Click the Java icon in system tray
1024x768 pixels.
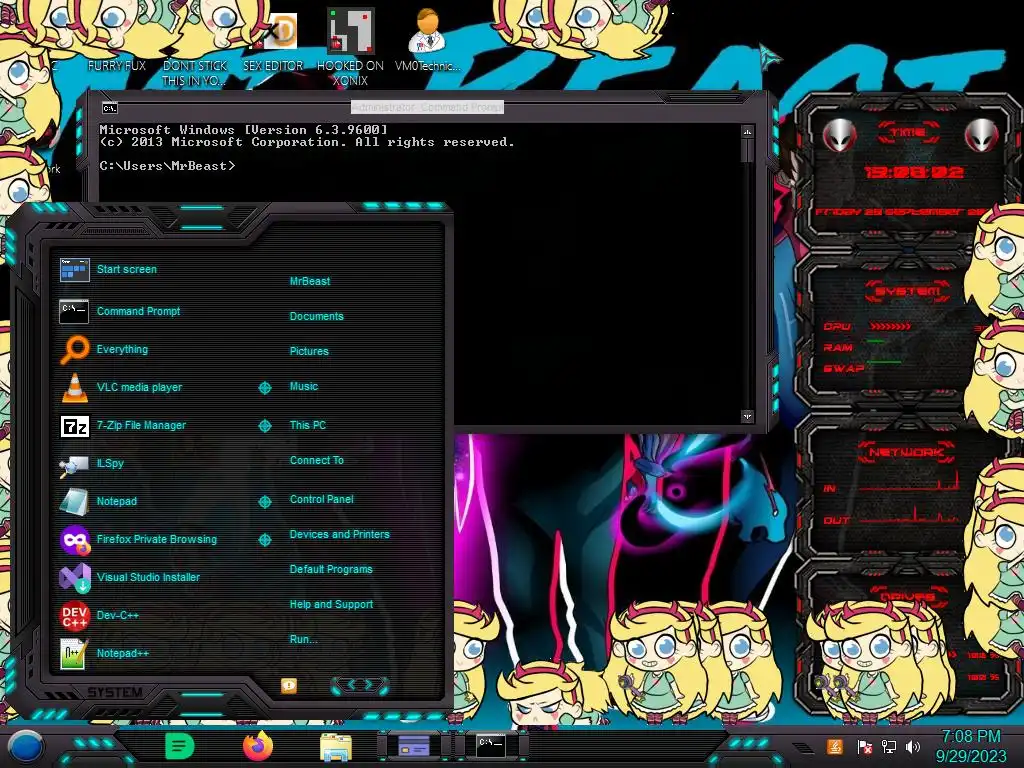(835, 746)
